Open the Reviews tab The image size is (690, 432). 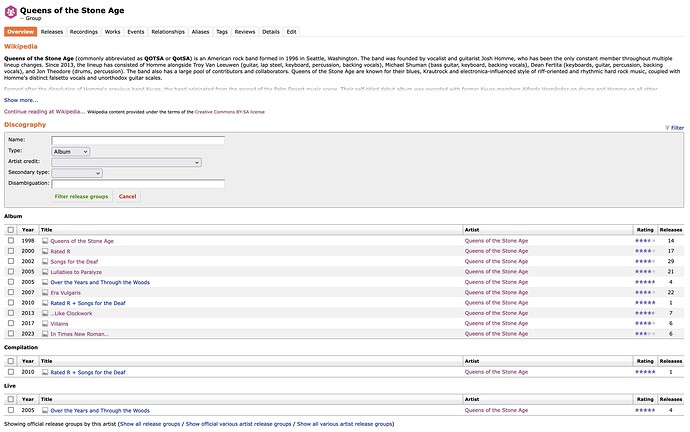(x=245, y=32)
